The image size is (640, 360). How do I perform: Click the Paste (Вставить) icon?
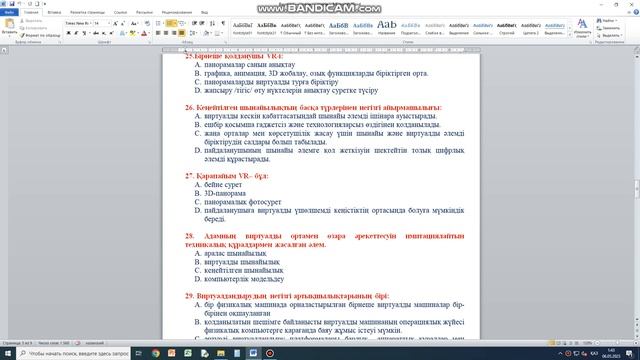pos(9,24)
